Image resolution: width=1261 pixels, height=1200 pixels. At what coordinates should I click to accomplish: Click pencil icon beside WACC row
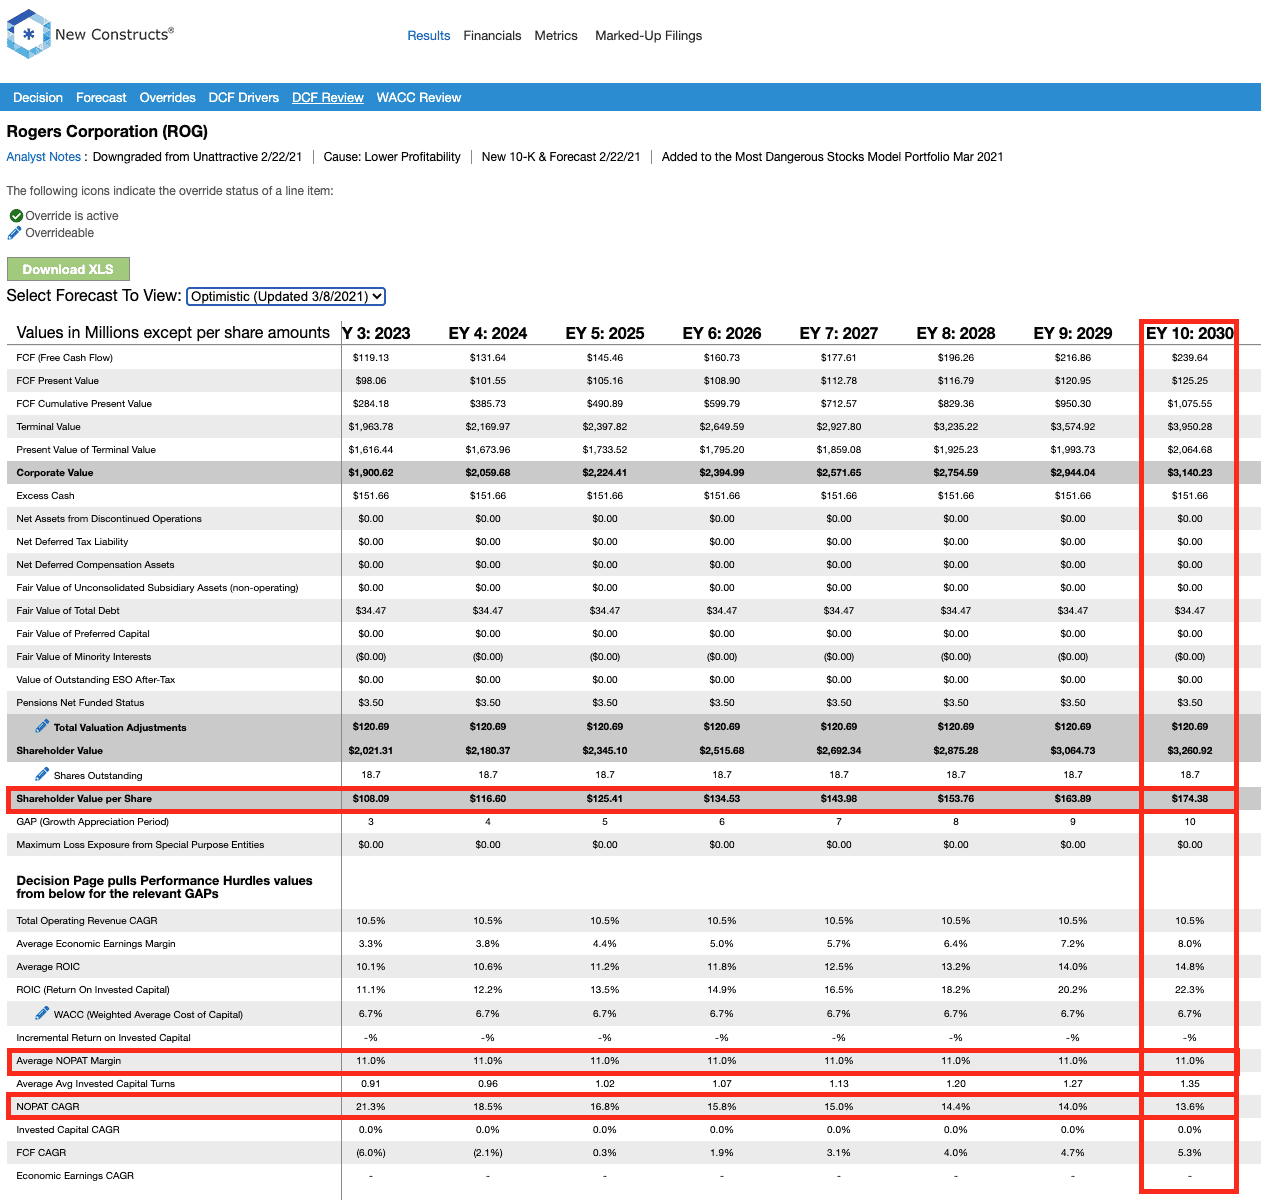(x=42, y=1013)
